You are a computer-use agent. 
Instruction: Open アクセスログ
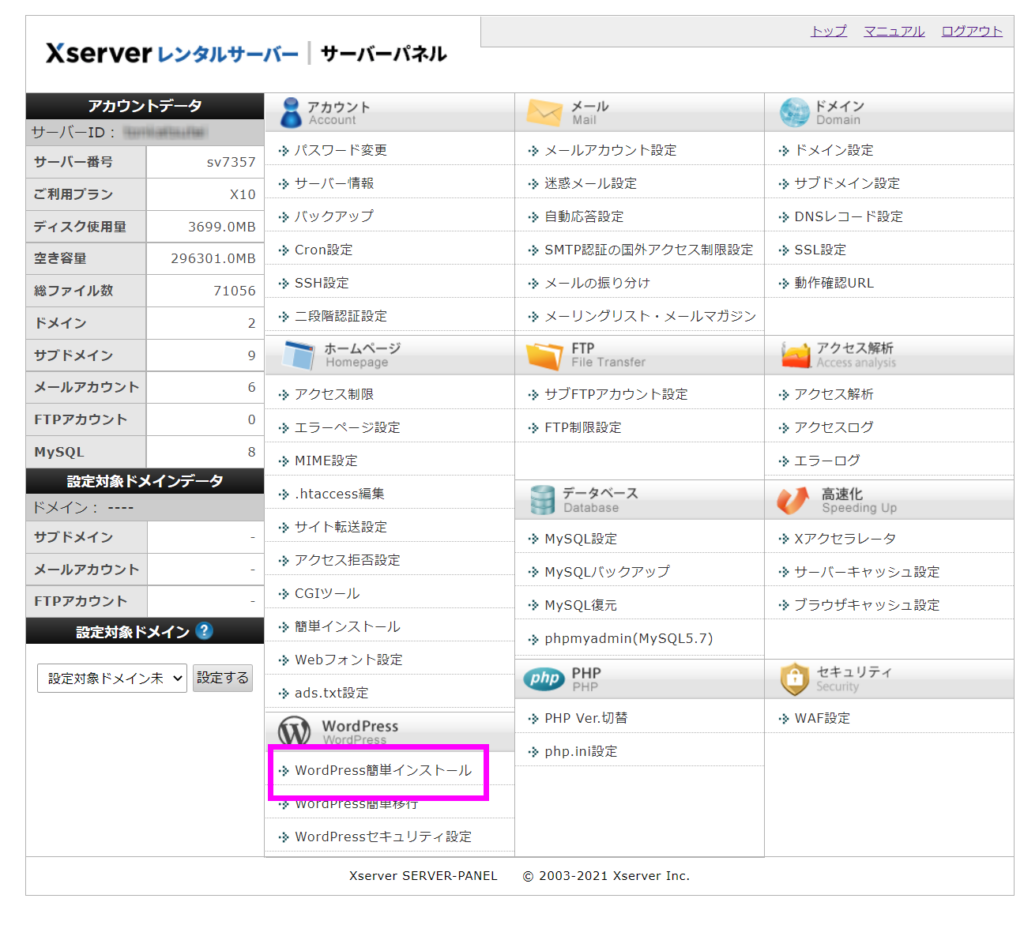click(833, 428)
